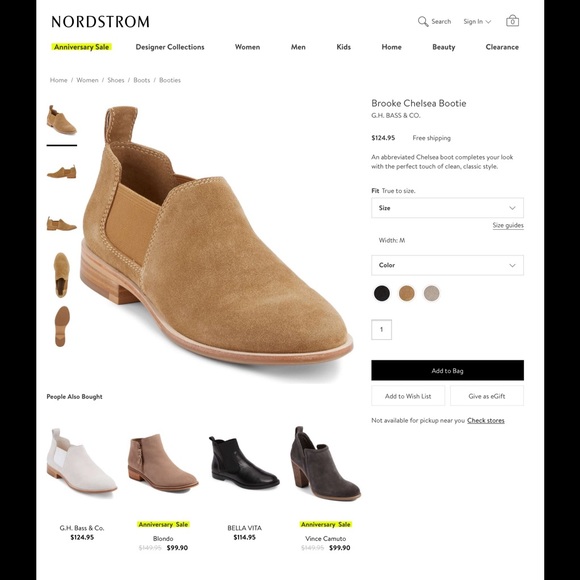580x580 pixels.
Task: Click Add to Wish List
Action: click(408, 396)
